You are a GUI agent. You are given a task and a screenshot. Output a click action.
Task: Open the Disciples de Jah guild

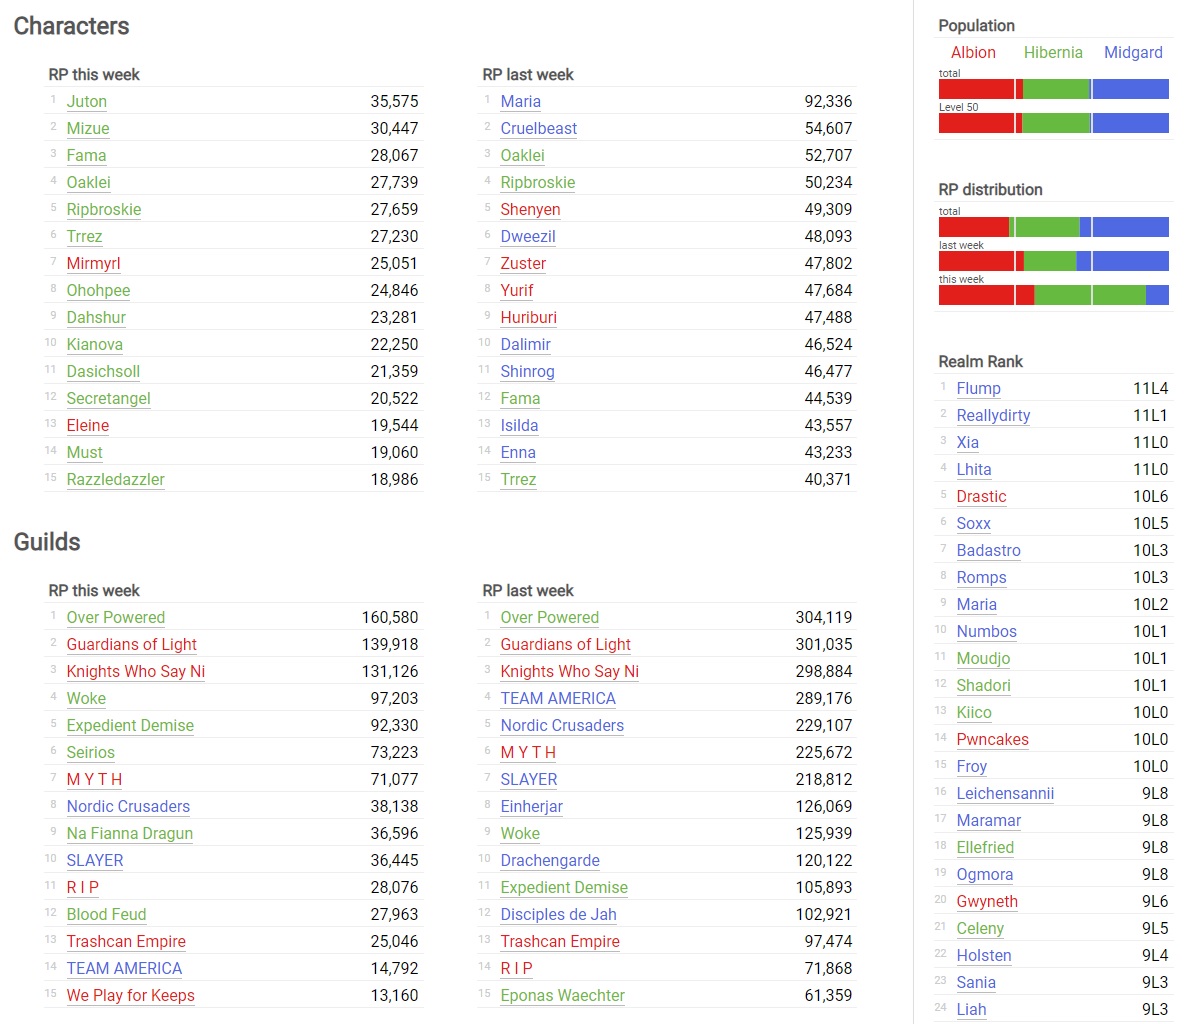(558, 914)
